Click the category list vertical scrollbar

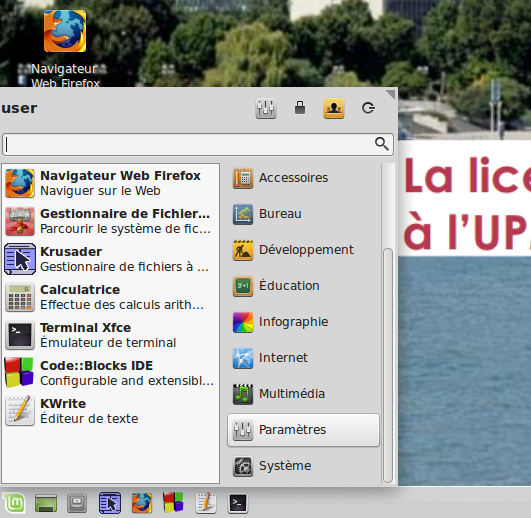click(x=388, y=365)
